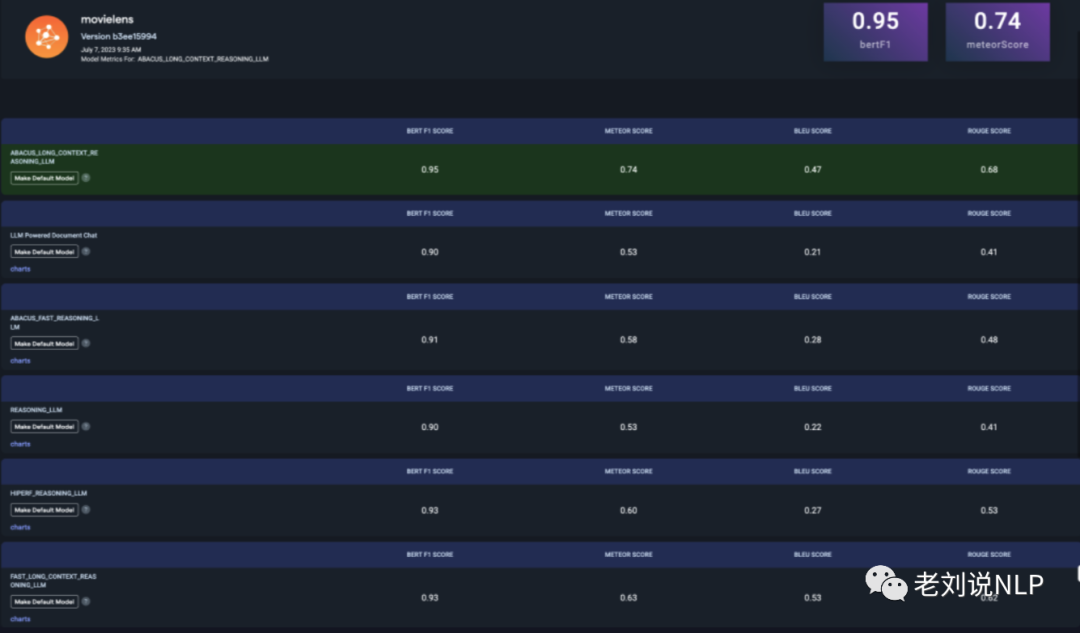Click the LLM Powered Document Chat model name
This screenshot has width=1080, height=633.
(54, 235)
